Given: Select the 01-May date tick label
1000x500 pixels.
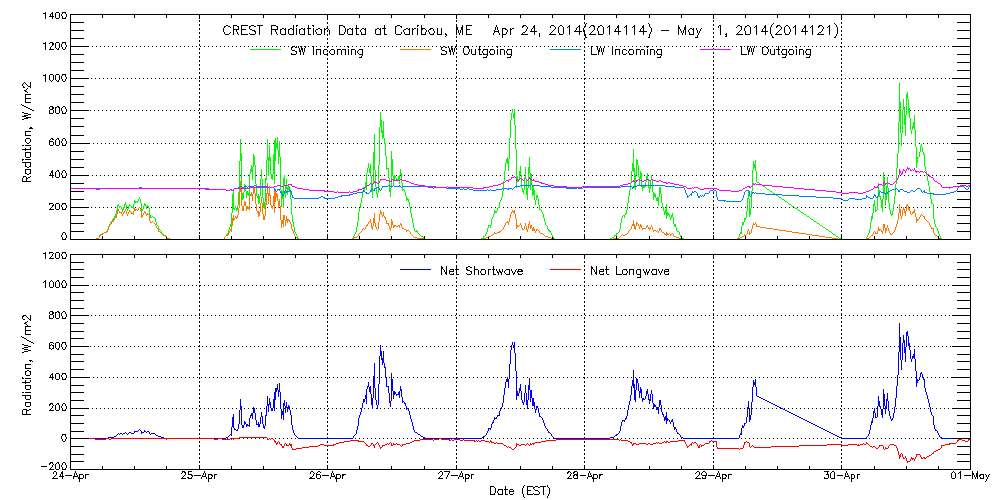Looking at the screenshot, I should pyautogui.click(x=968, y=476).
